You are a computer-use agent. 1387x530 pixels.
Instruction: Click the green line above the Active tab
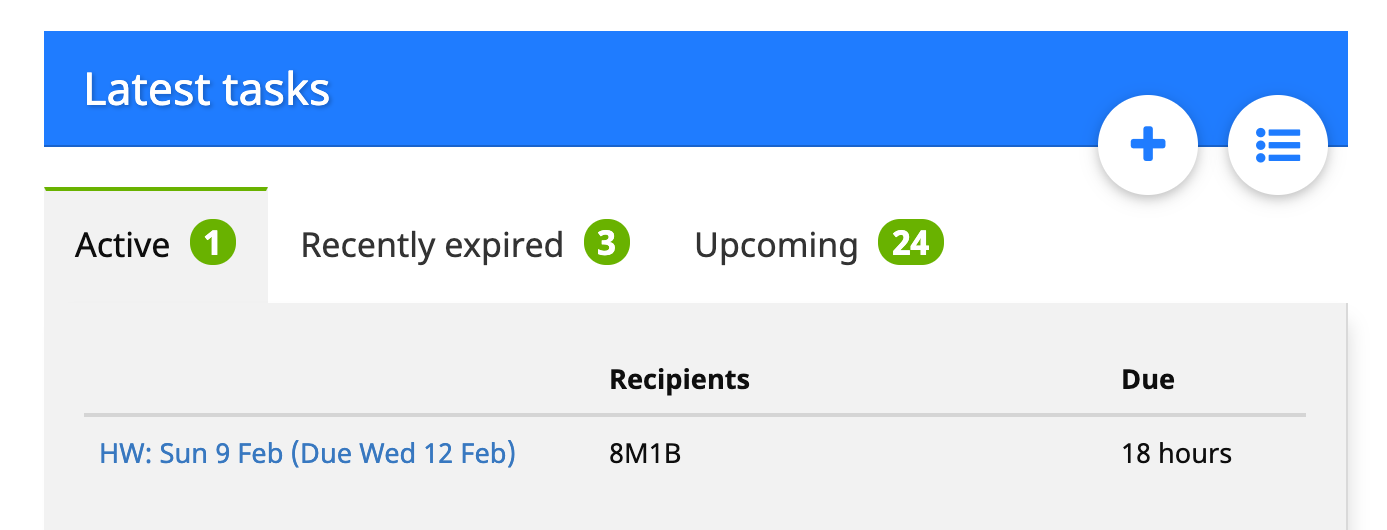click(x=156, y=188)
